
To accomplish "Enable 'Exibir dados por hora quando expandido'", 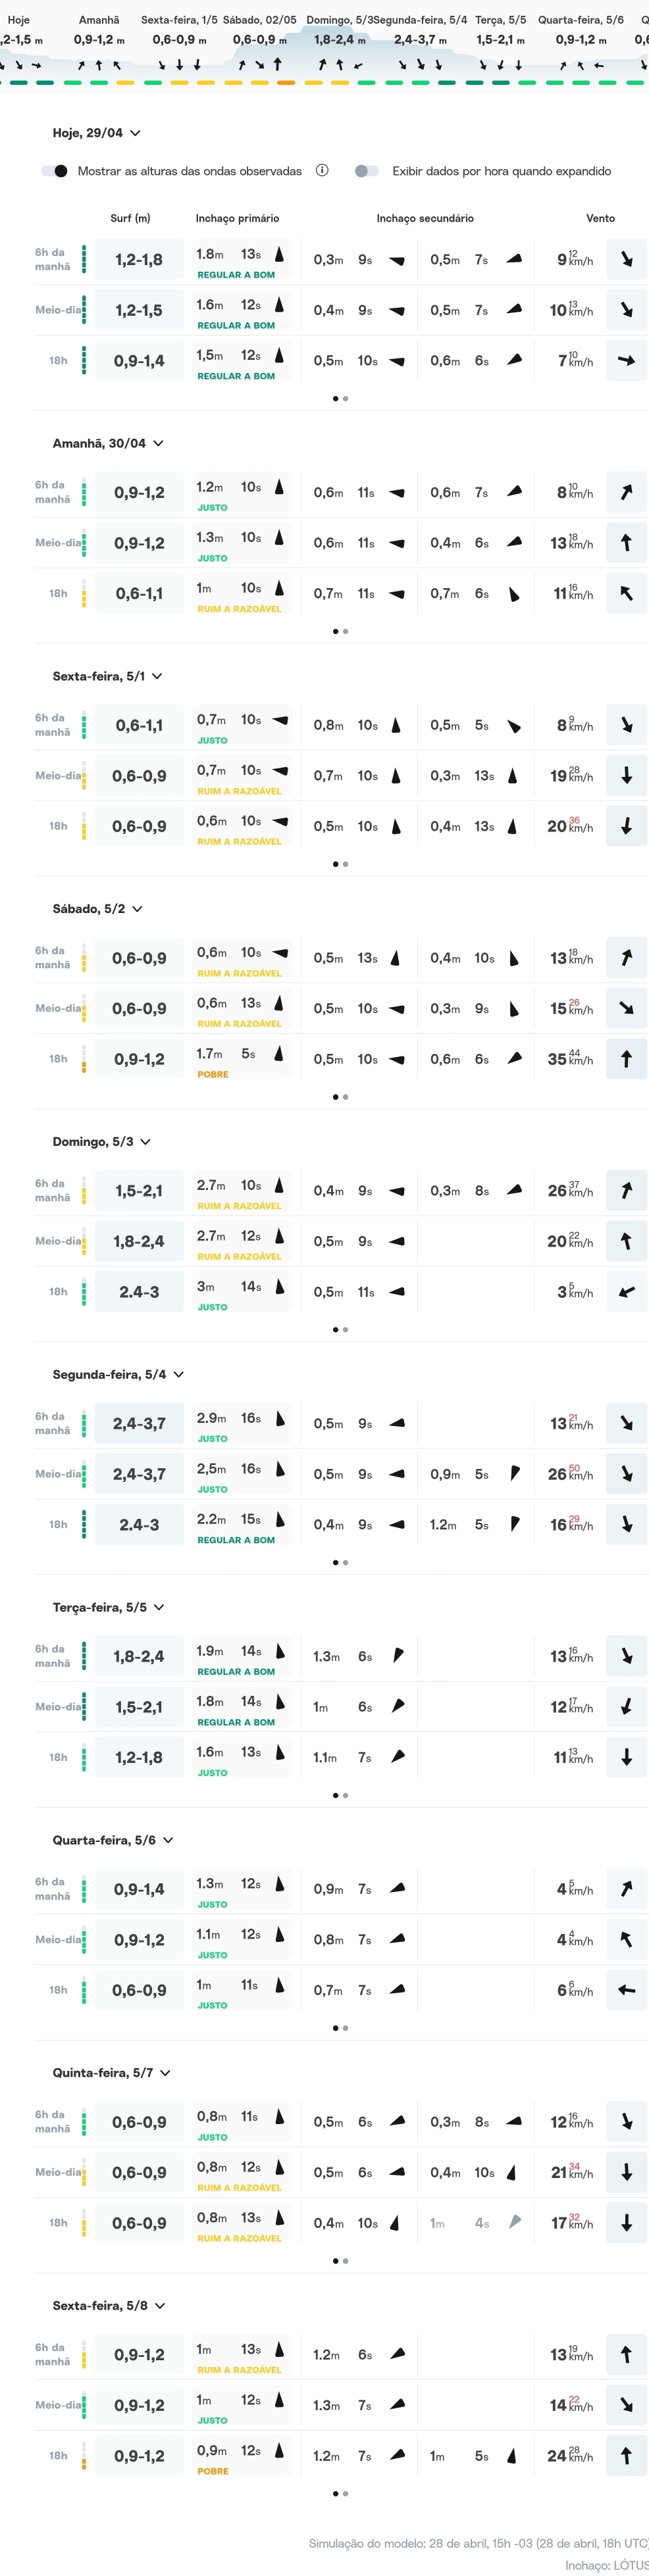I will [367, 171].
